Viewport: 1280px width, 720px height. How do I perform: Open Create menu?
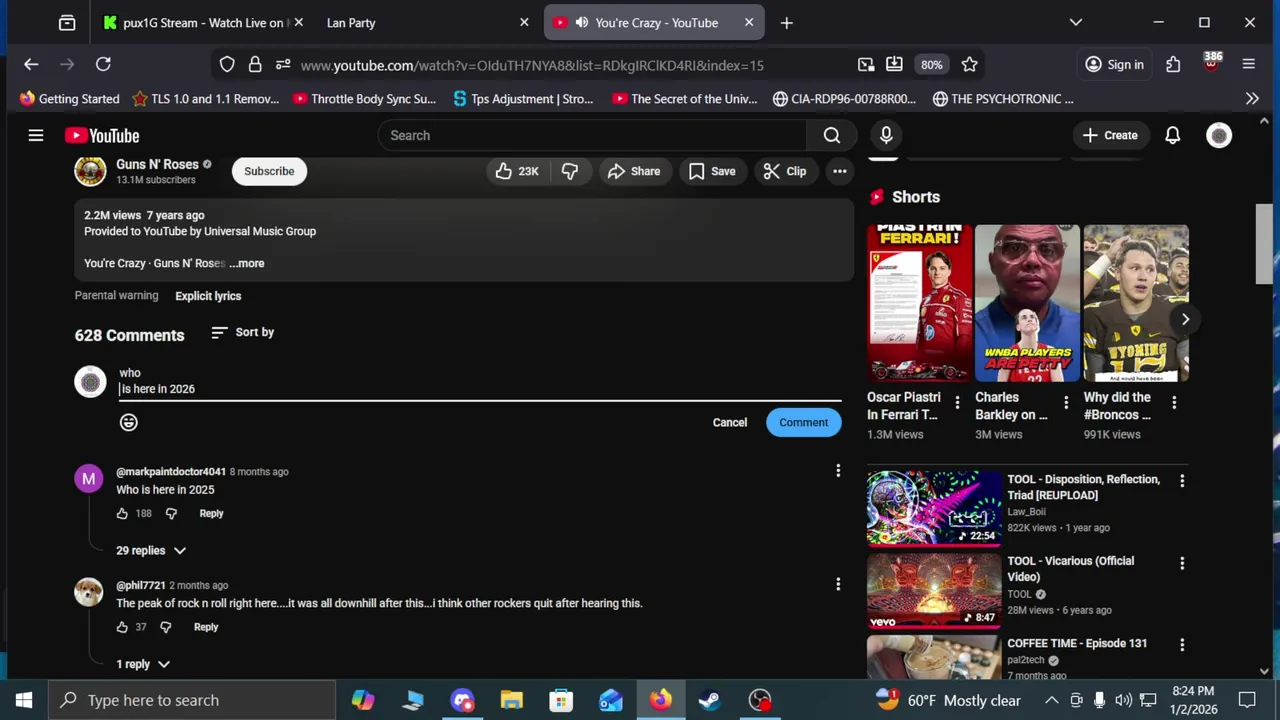click(x=1110, y=135)
